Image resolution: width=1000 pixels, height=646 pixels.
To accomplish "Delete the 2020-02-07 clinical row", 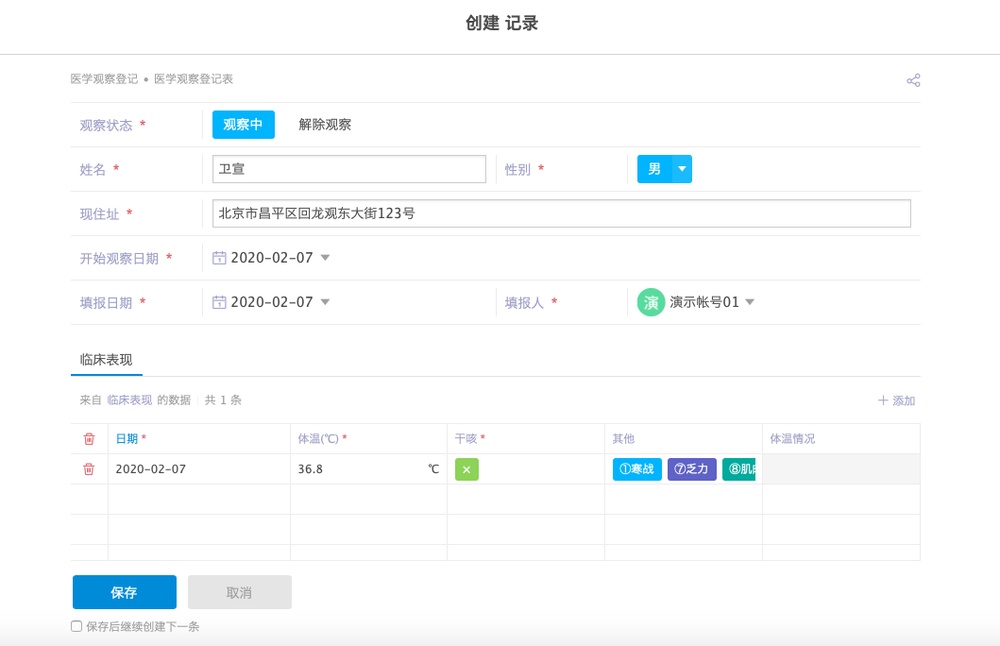I will [x=89, y=469].
